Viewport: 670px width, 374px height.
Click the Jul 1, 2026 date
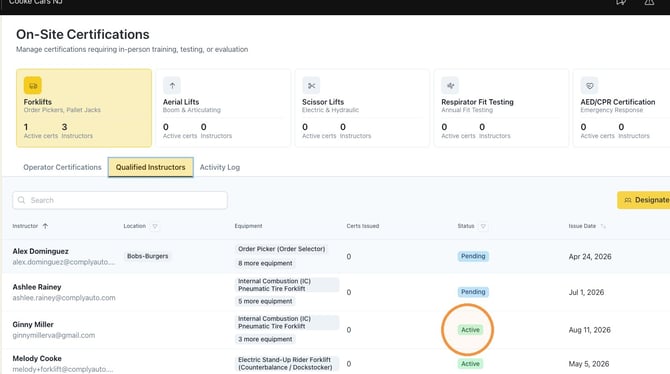[586, 292]
